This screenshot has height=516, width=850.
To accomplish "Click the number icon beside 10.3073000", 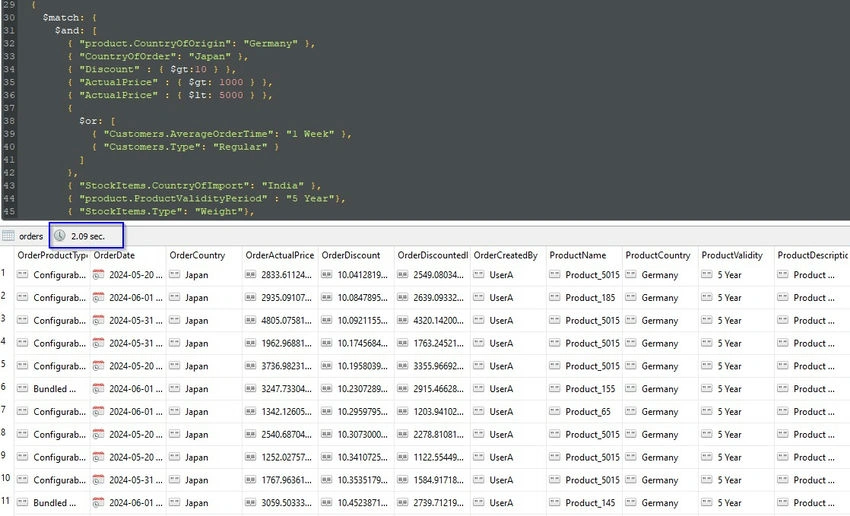I will [x=326, y=434].
